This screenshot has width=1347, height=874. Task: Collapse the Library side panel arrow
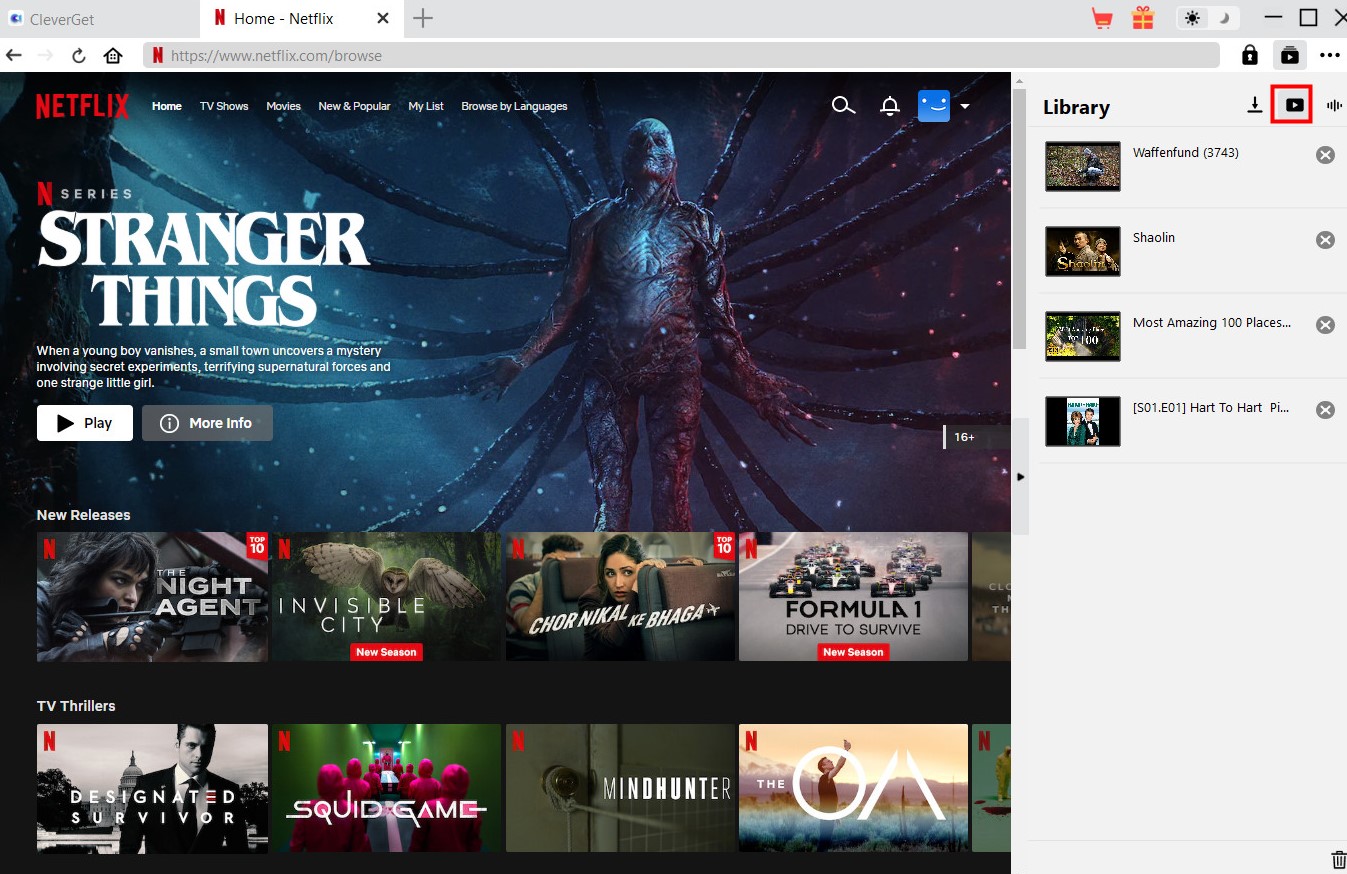[1020, 477]
